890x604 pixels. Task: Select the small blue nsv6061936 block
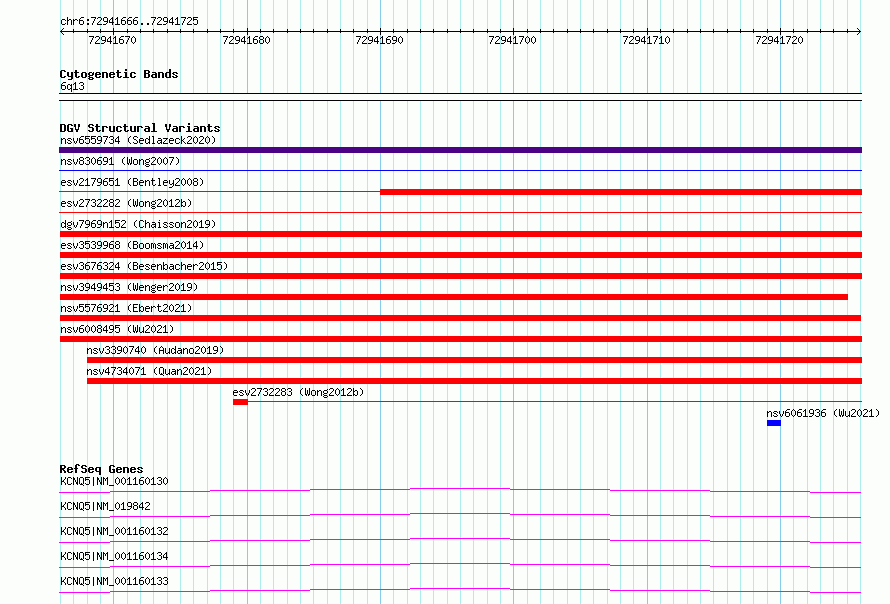click(x=774, y=423)
